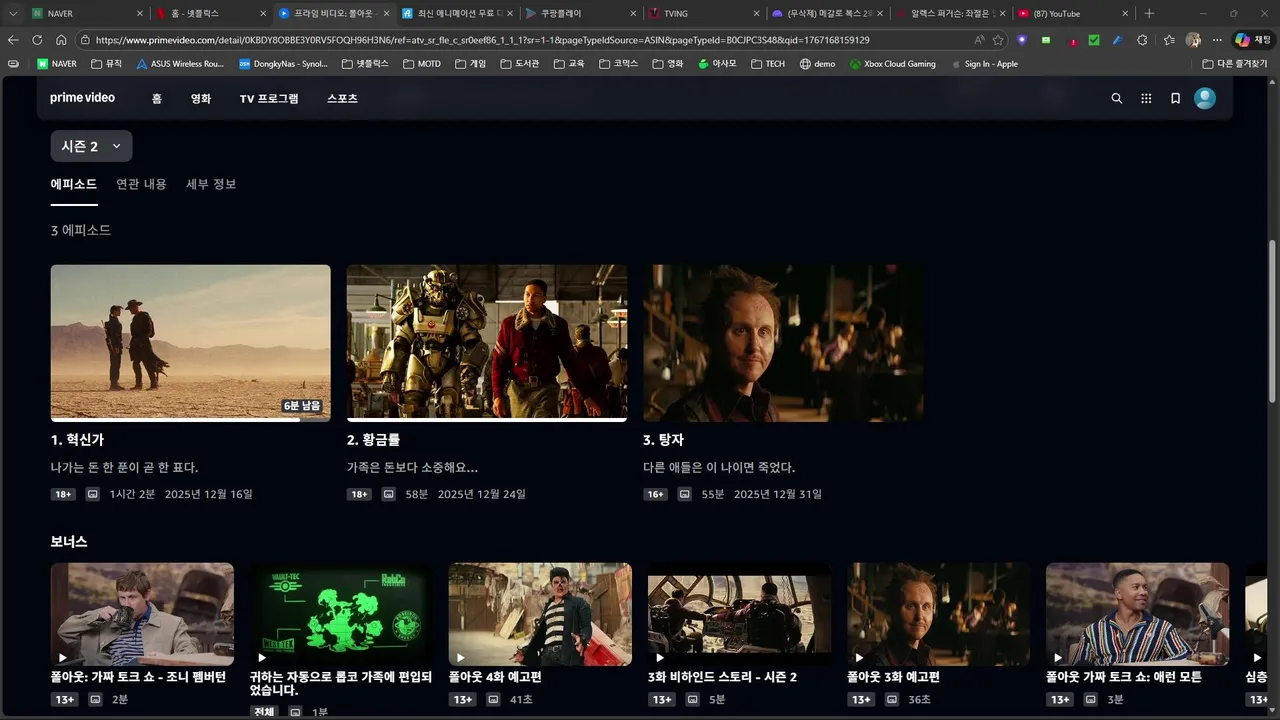Open browser tab list dropdown arrow
The height and width of the screenshot is (720, 1280).
coord(13,14)
